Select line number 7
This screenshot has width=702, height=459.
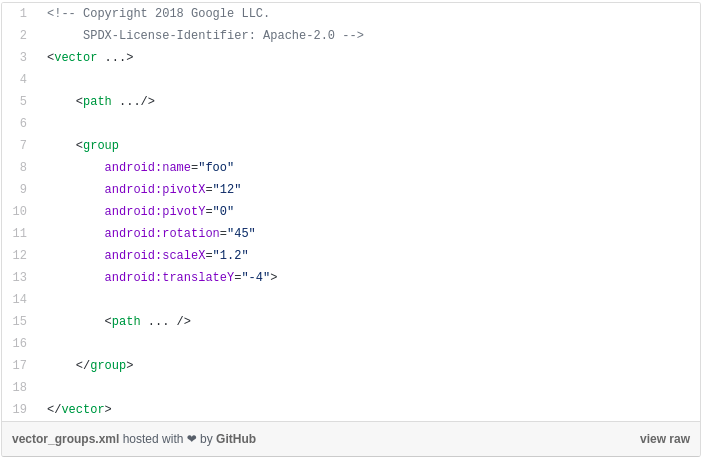tap(22, 146)
